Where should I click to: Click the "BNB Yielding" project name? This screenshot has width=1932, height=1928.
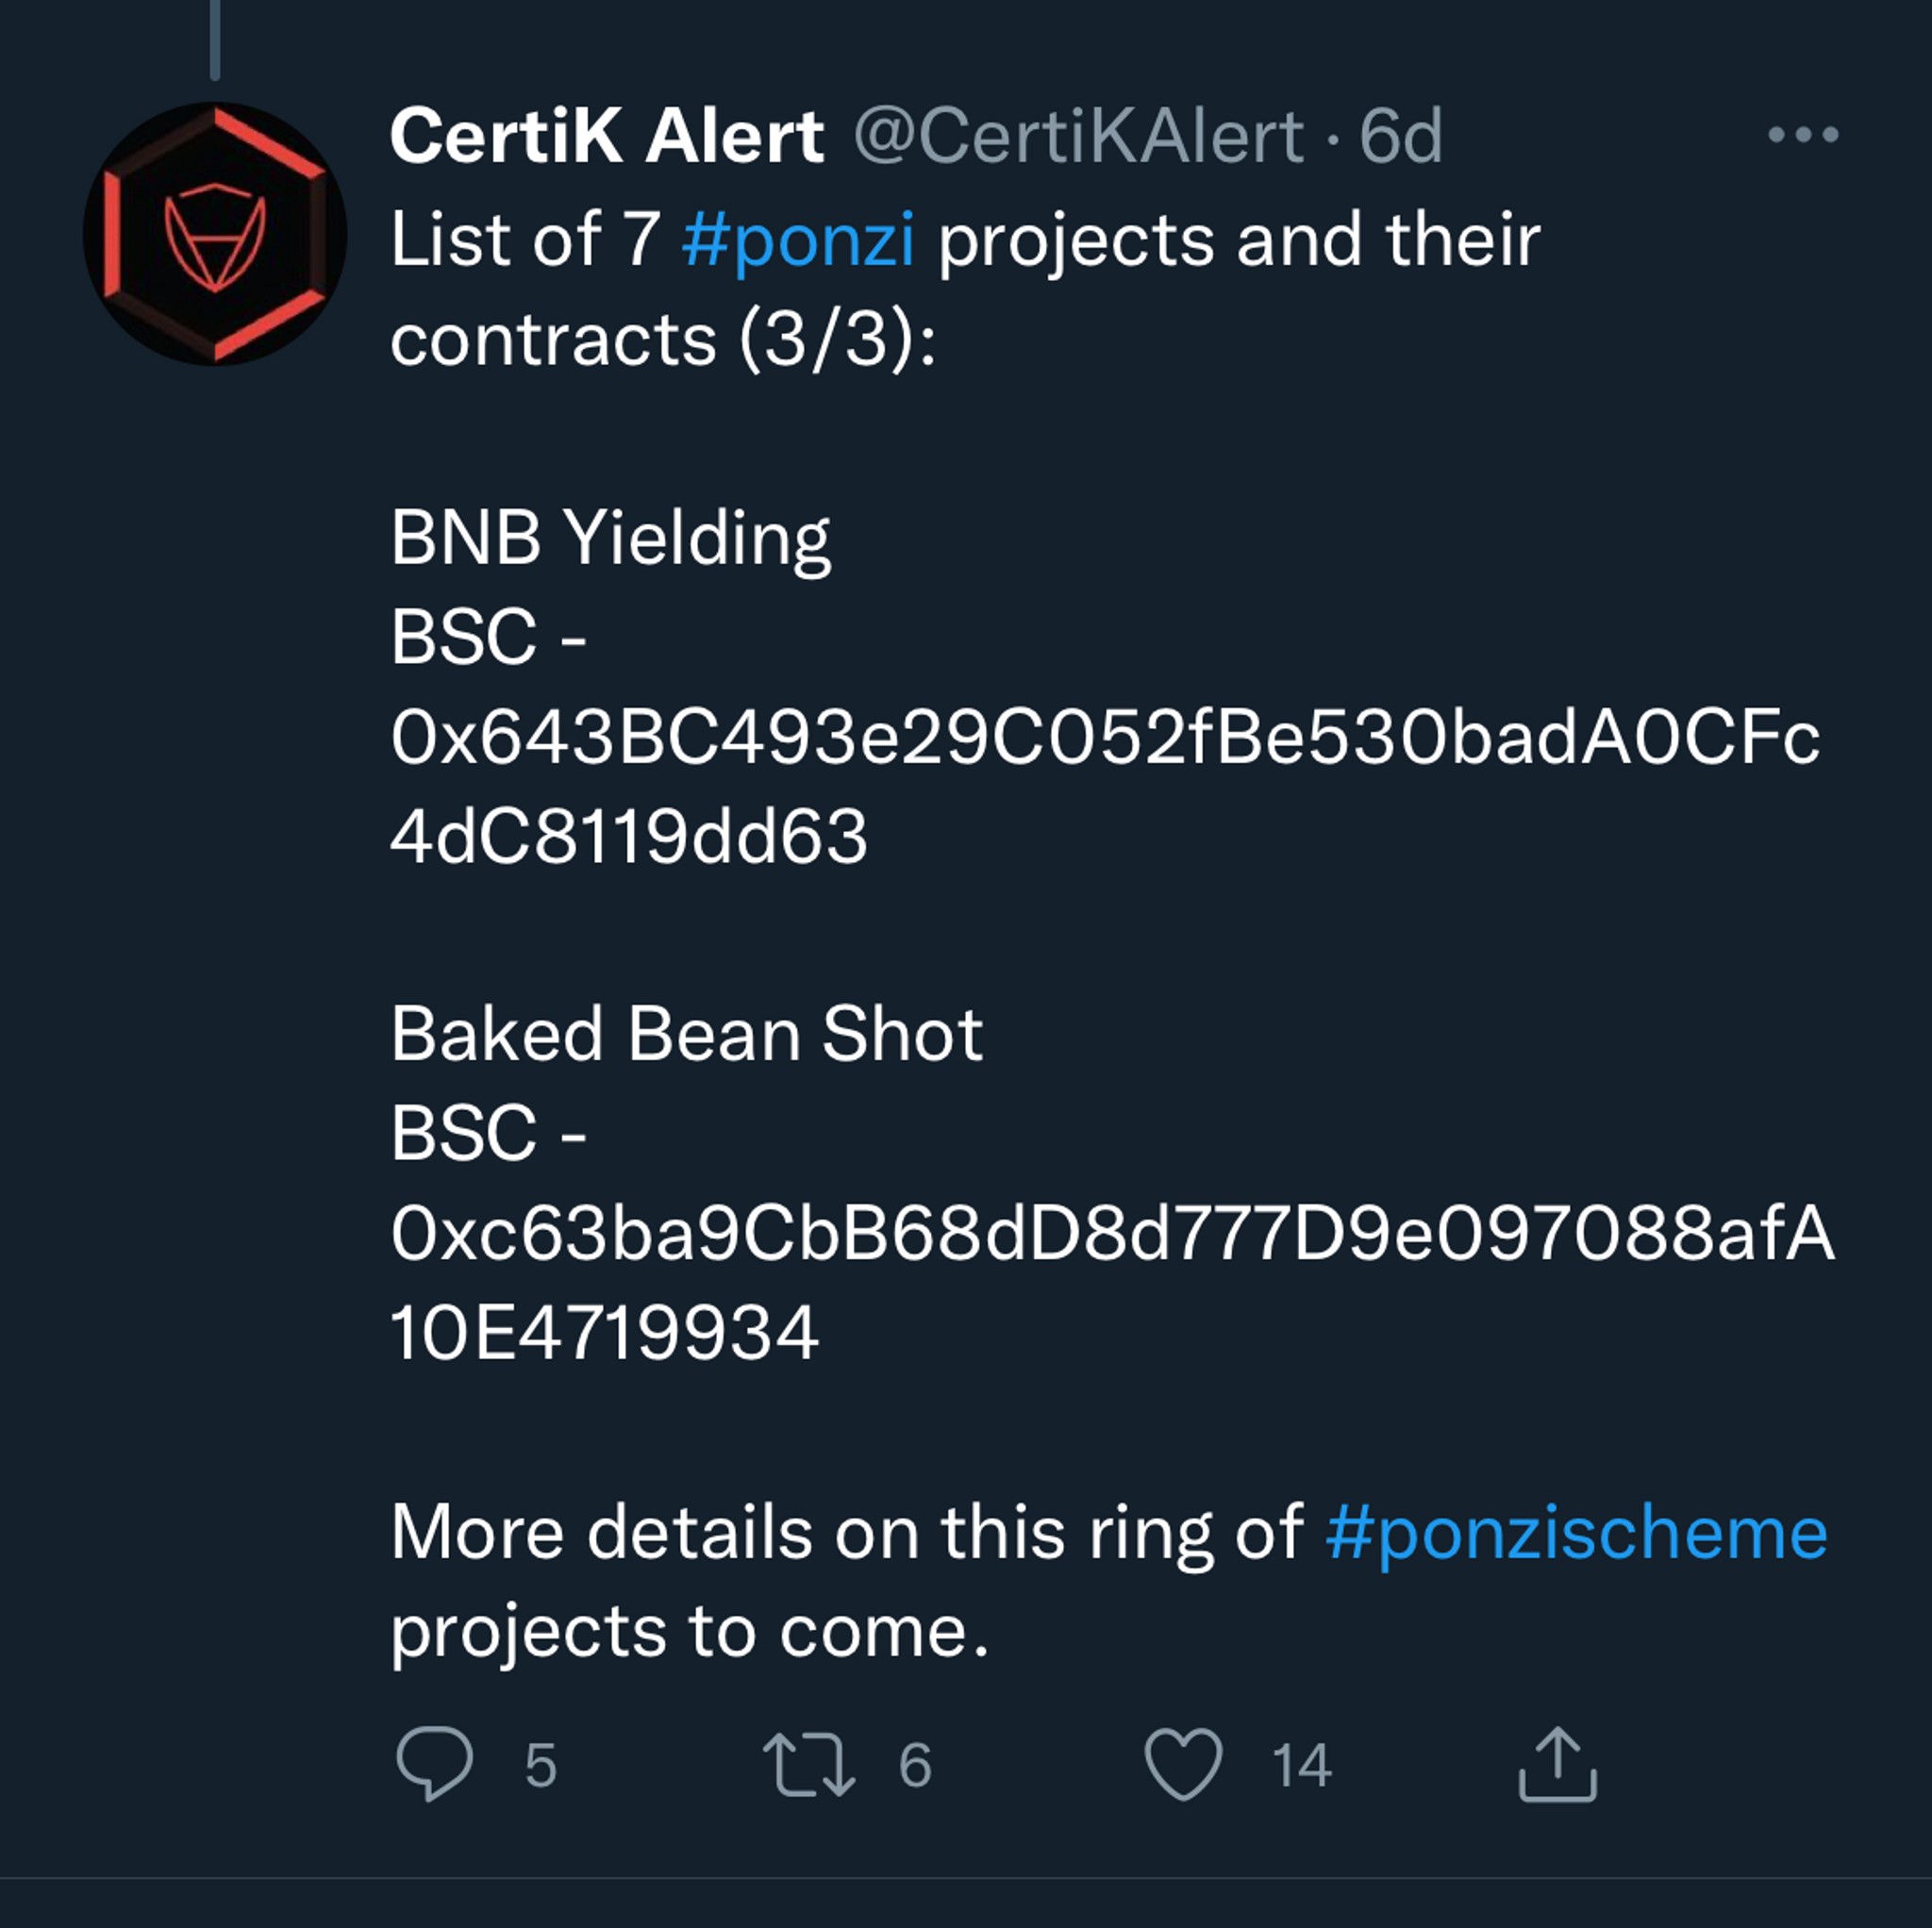(x=610, y=538)
